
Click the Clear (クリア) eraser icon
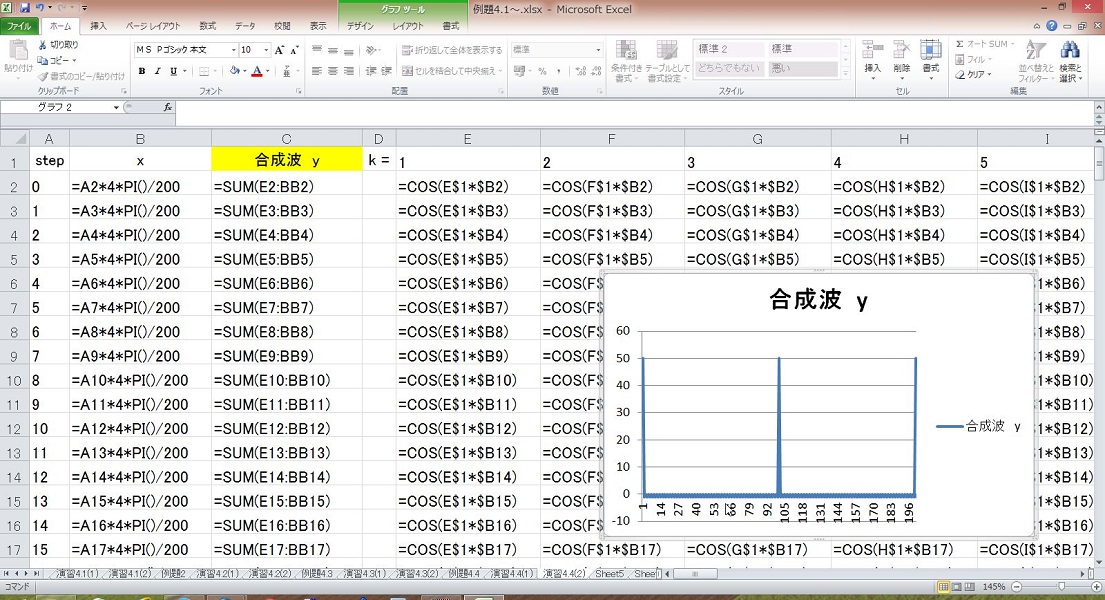tap(960, 74)
